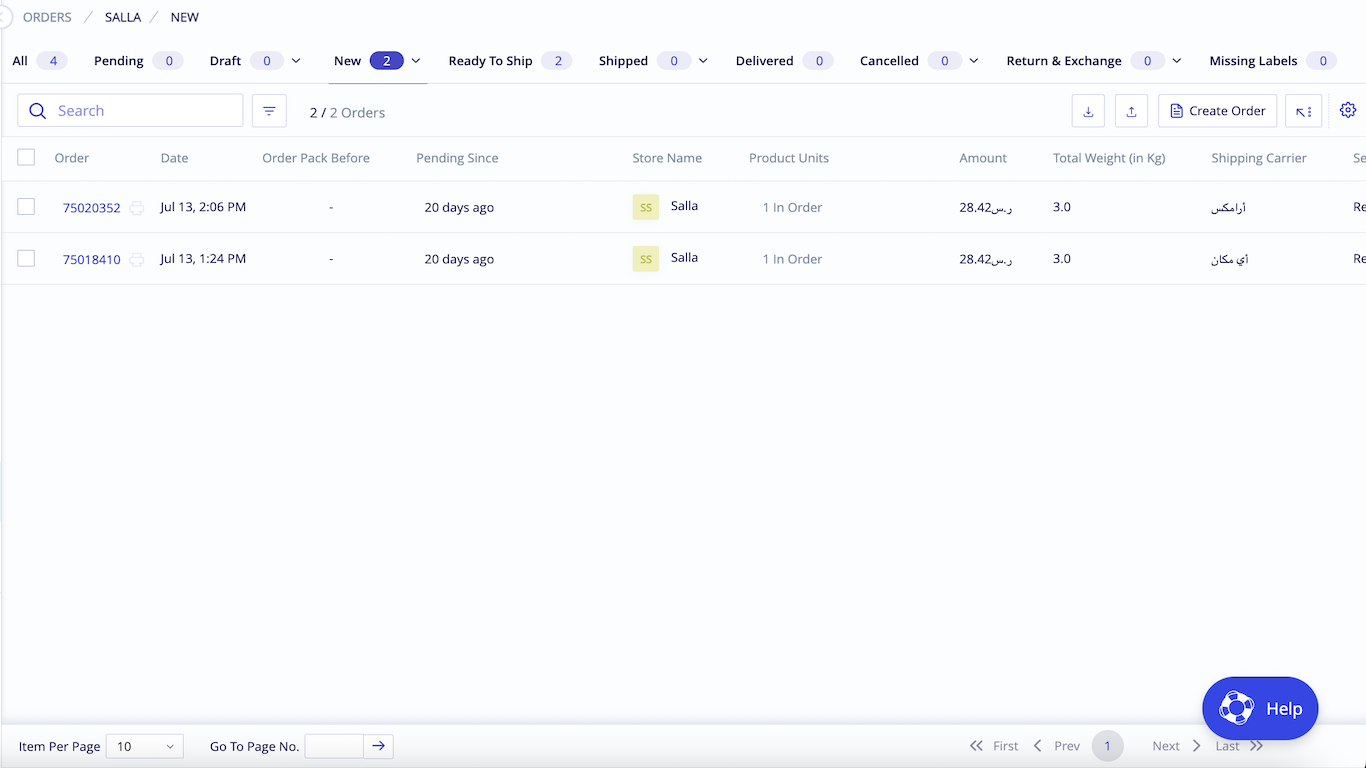Image resolution: width=1366 pixels, height=768 pixels.
Task: Click the Create Order button
Action: pos(1217,111)
